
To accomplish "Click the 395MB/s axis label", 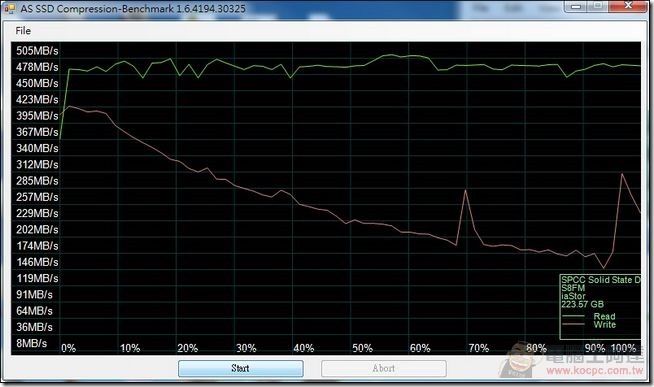I will coord(37,116).
